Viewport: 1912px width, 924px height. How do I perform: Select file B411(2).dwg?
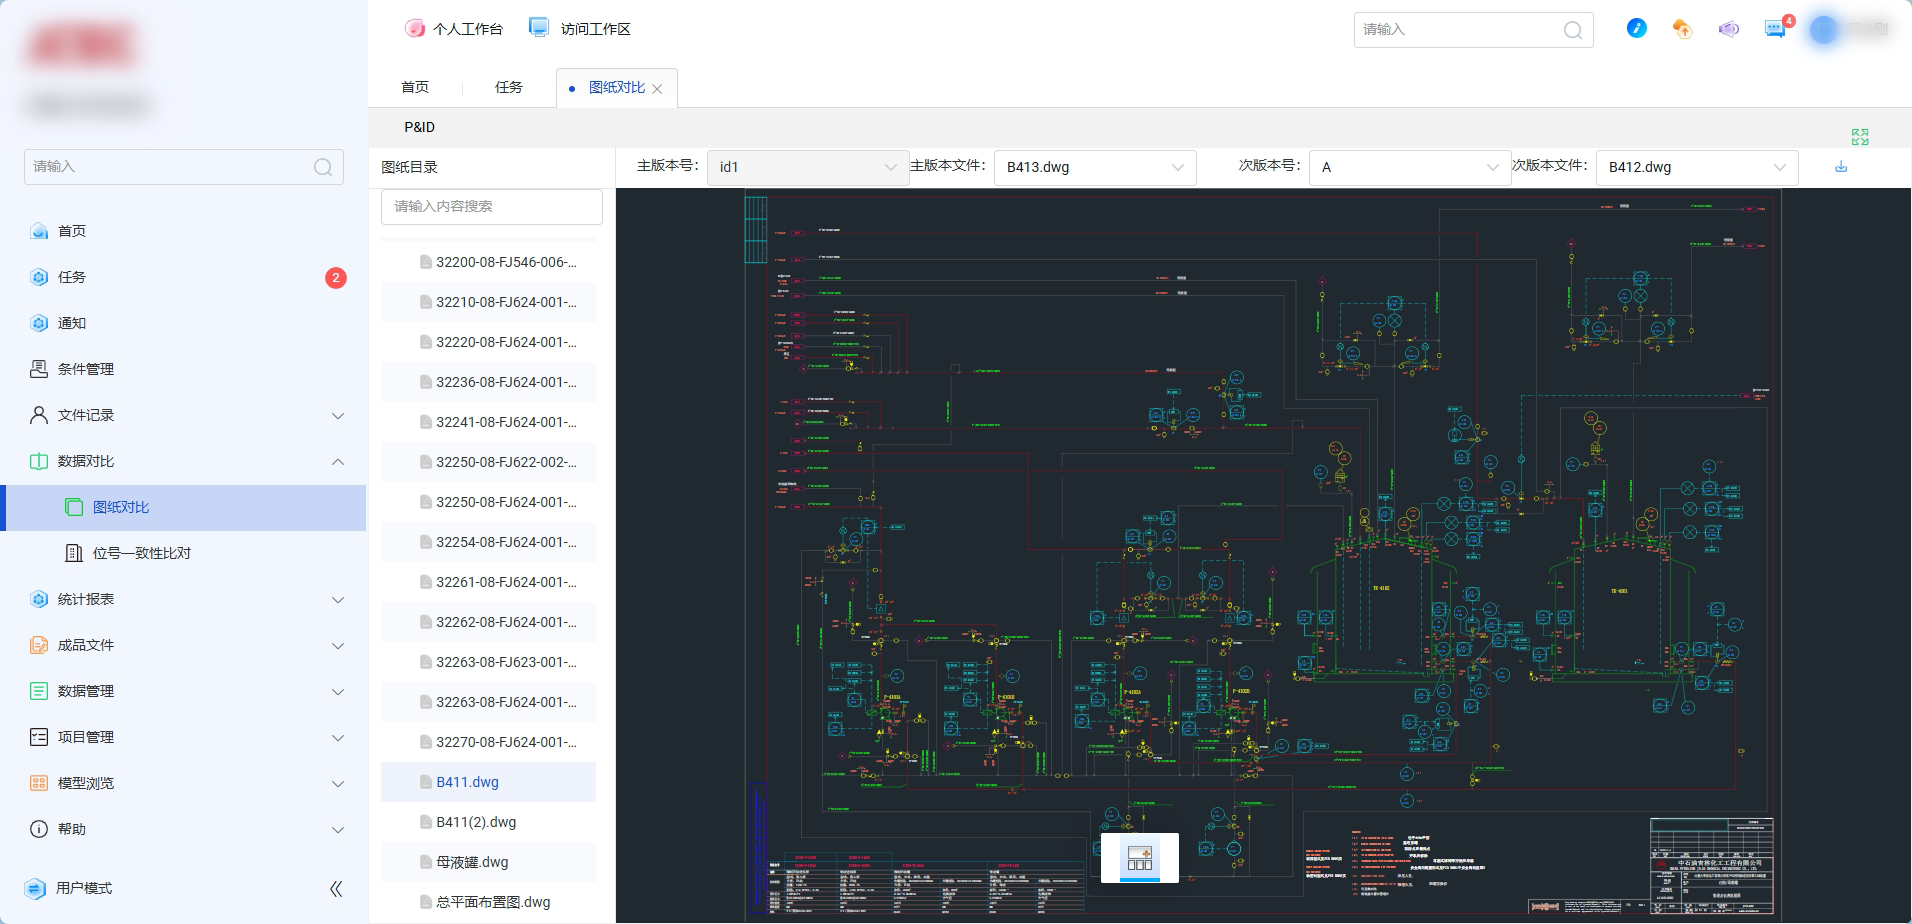pos(488,822)
